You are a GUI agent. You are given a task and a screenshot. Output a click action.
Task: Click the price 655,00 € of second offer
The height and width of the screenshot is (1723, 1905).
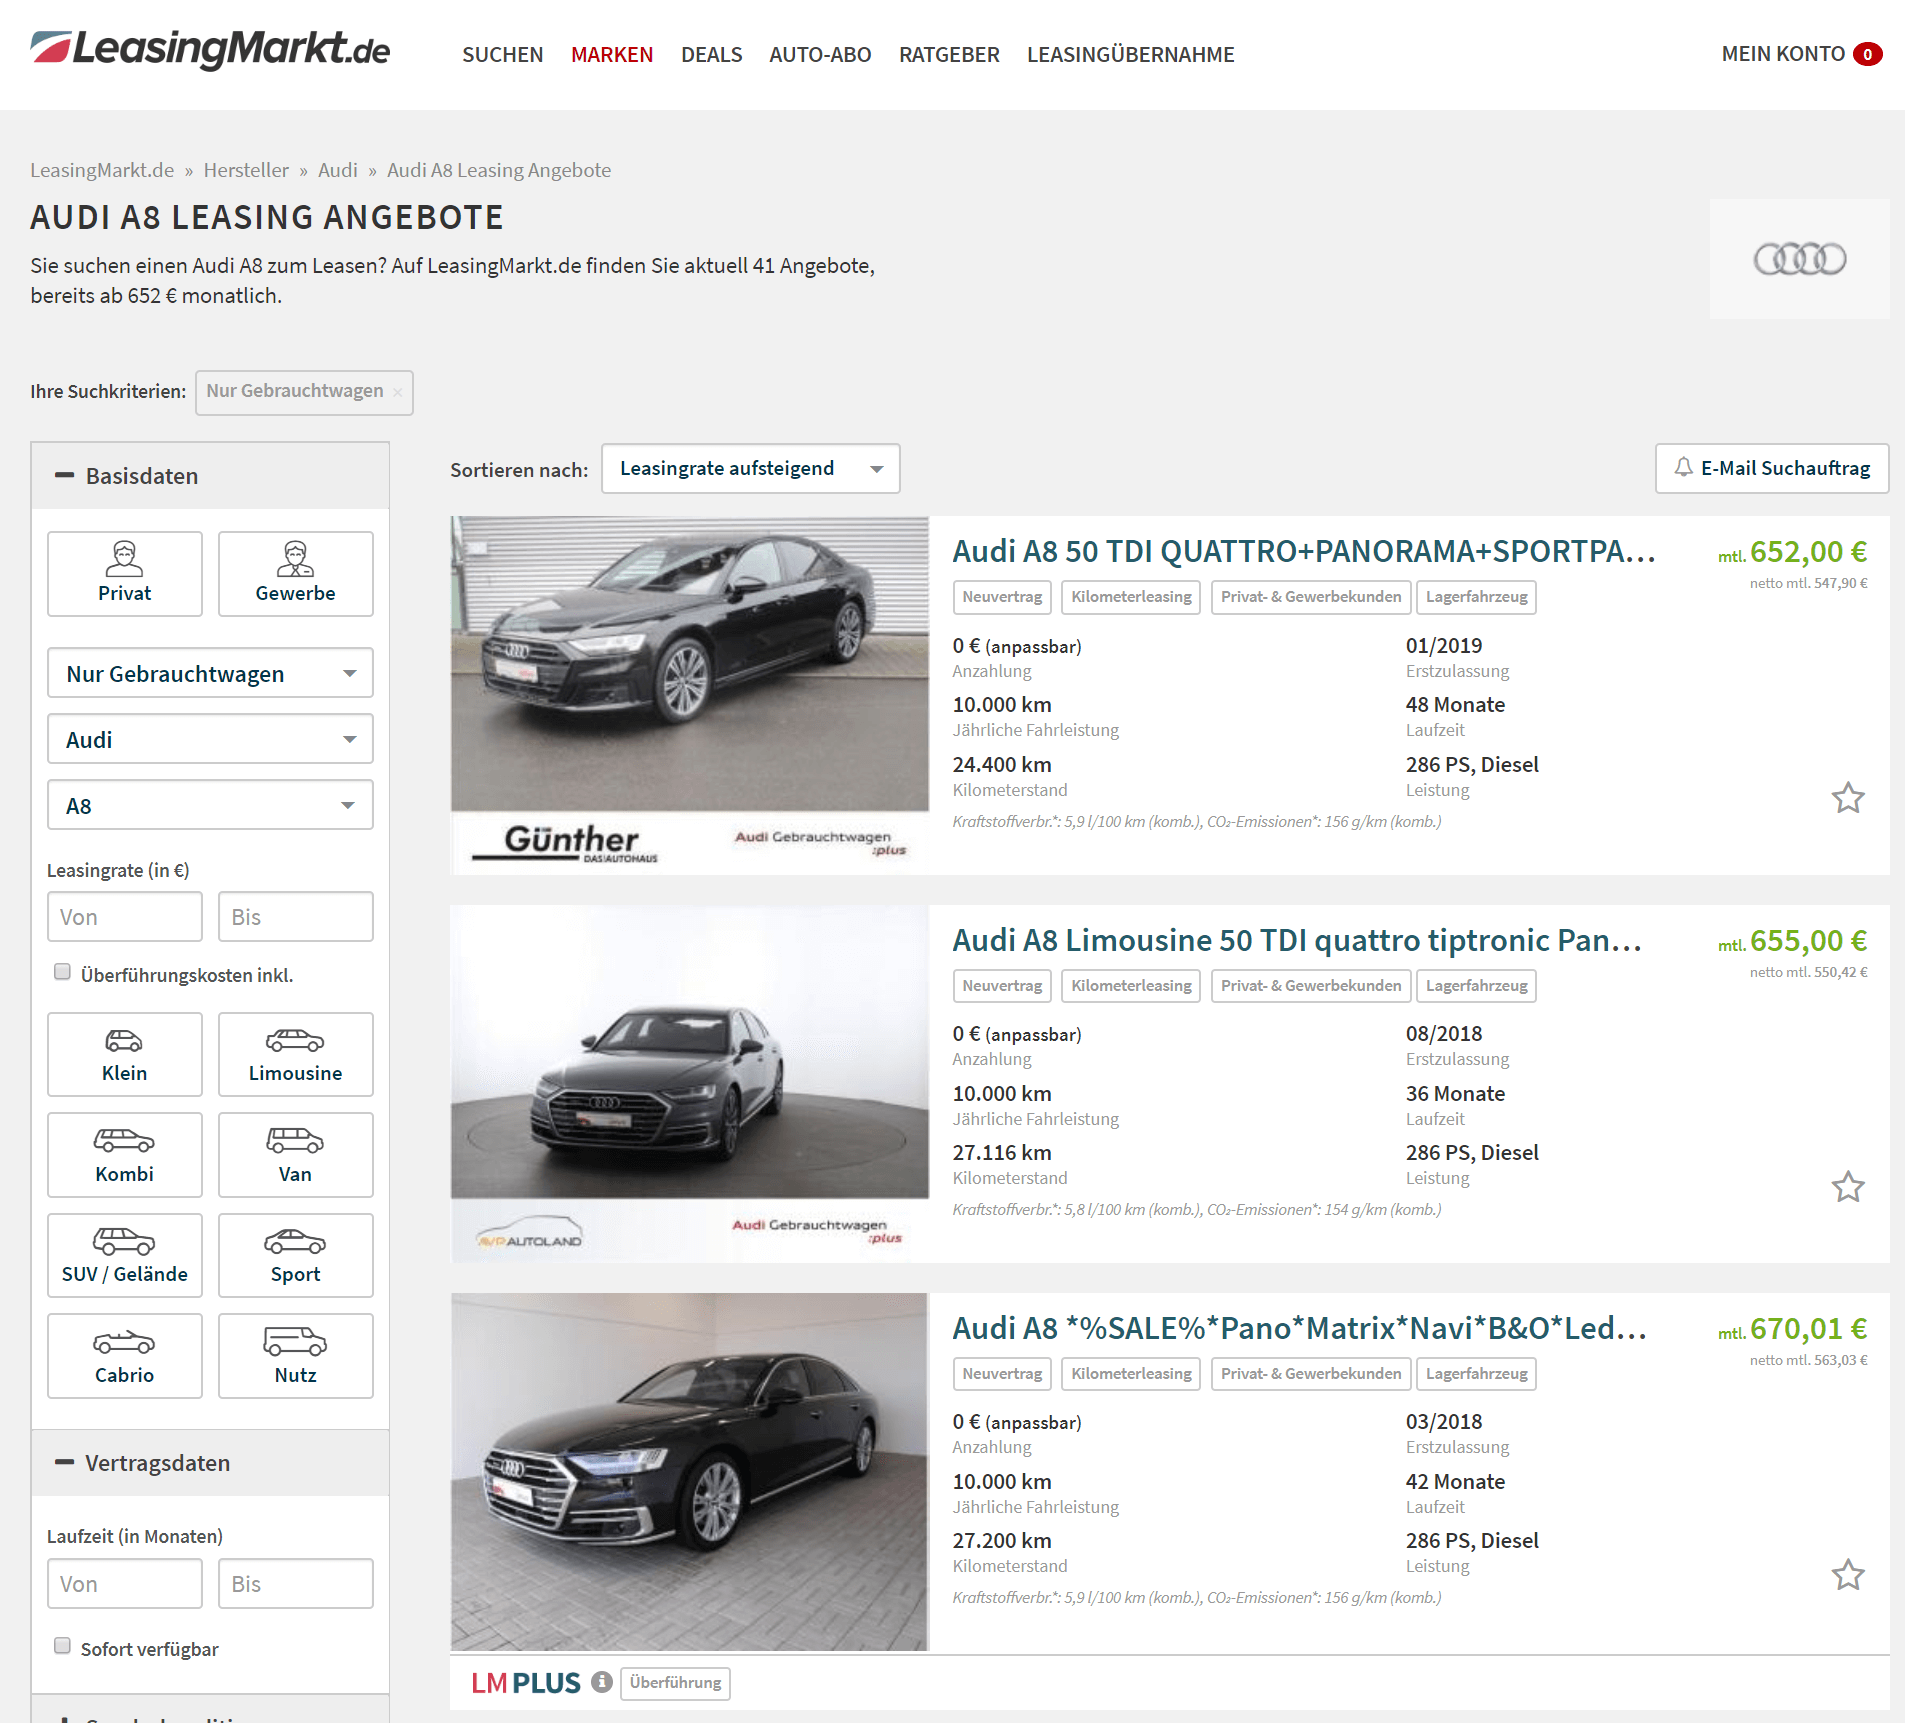tap(1808, 941)
